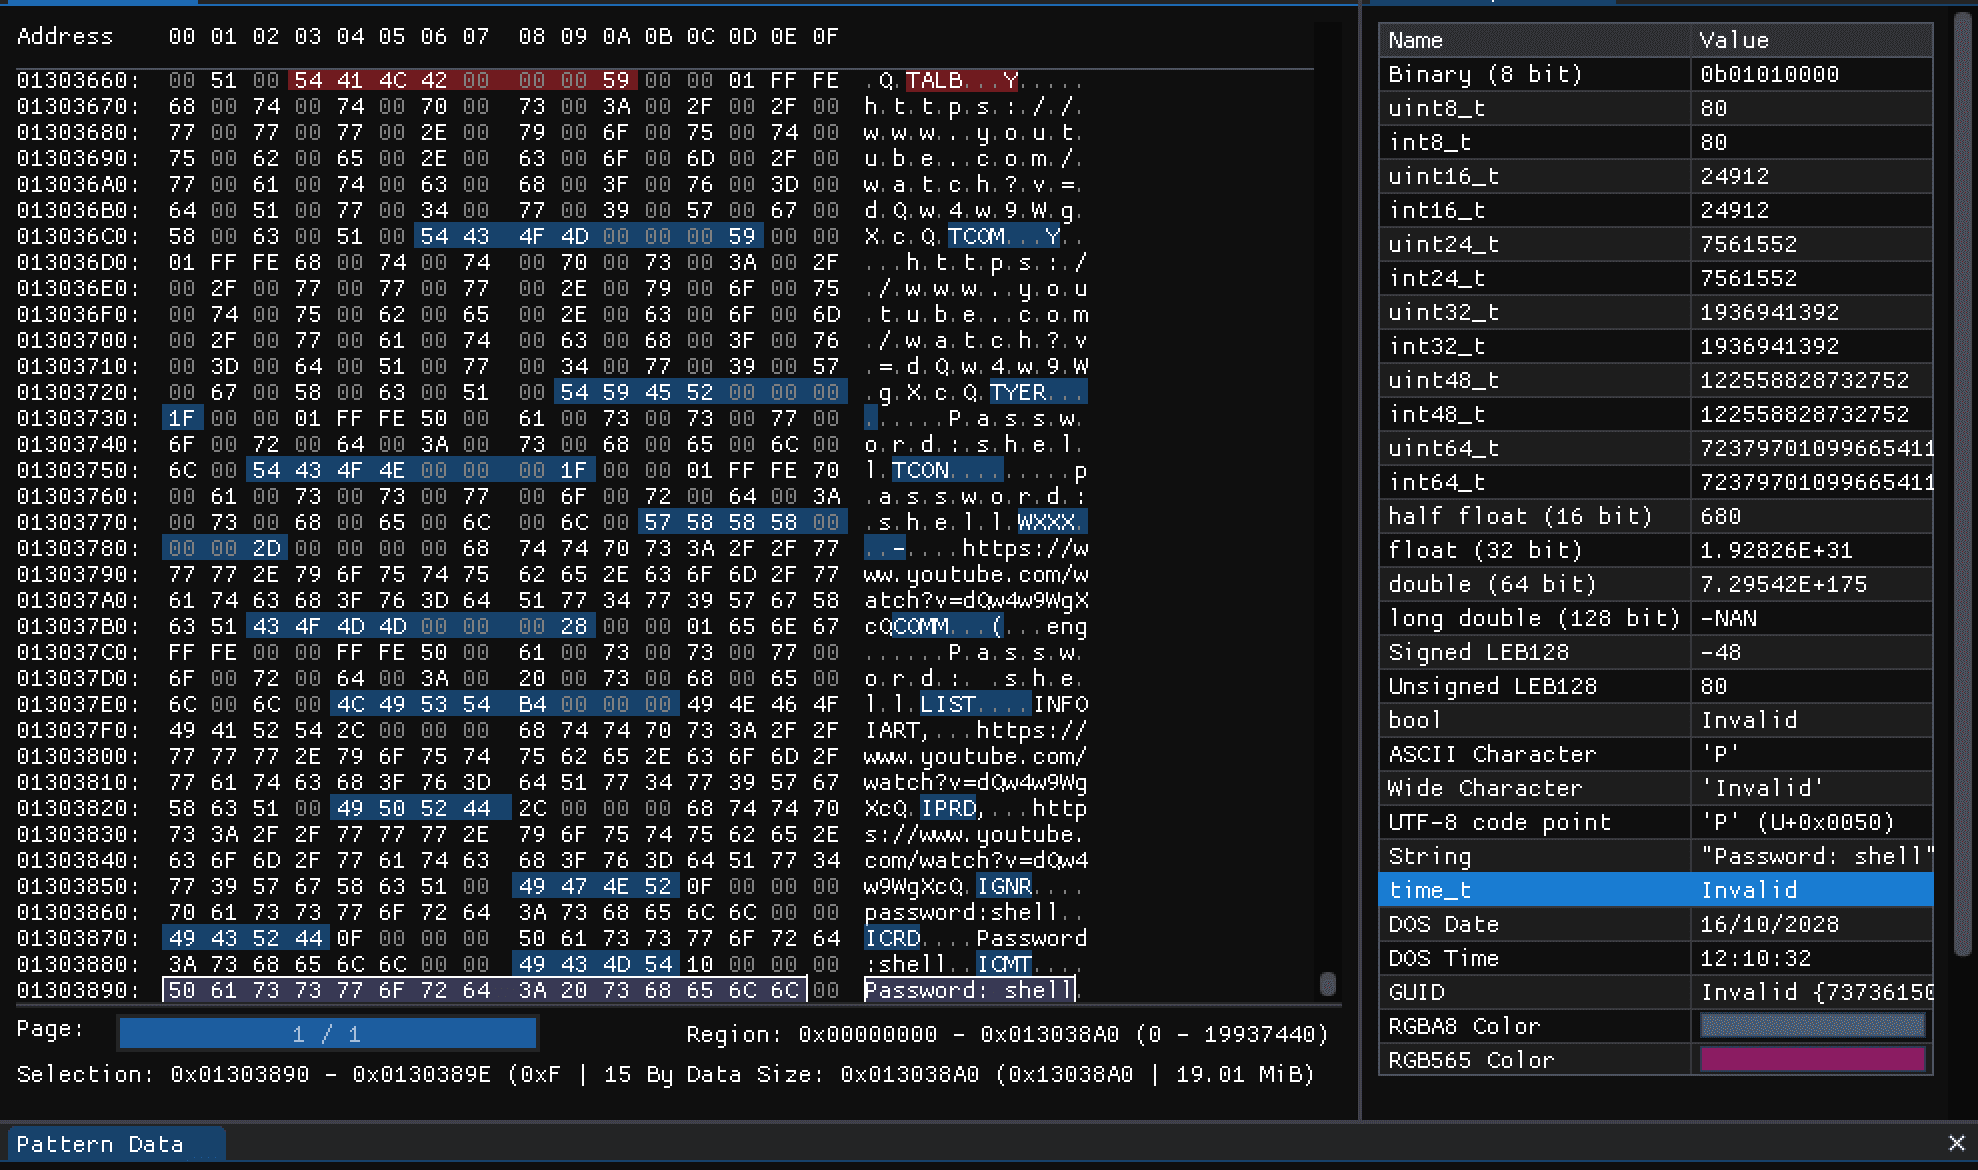Click the page slider showing 1 / 1
The image size is (1978, 1170).
(327, 1034)
